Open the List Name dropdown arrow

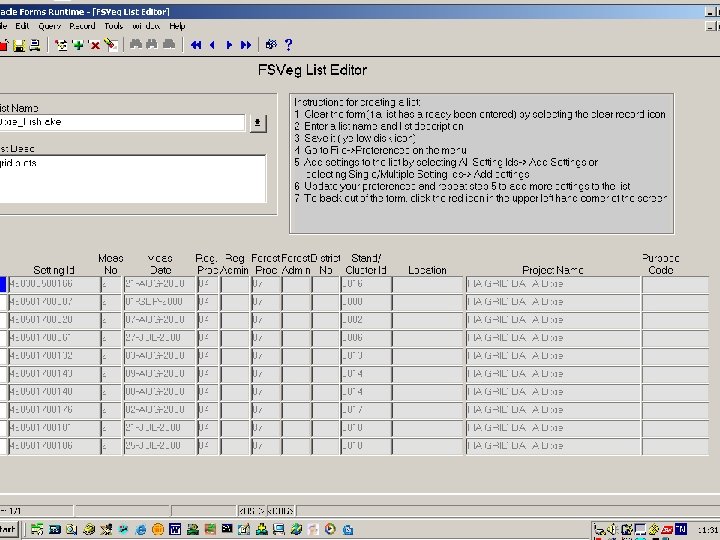tap(258, 123)
